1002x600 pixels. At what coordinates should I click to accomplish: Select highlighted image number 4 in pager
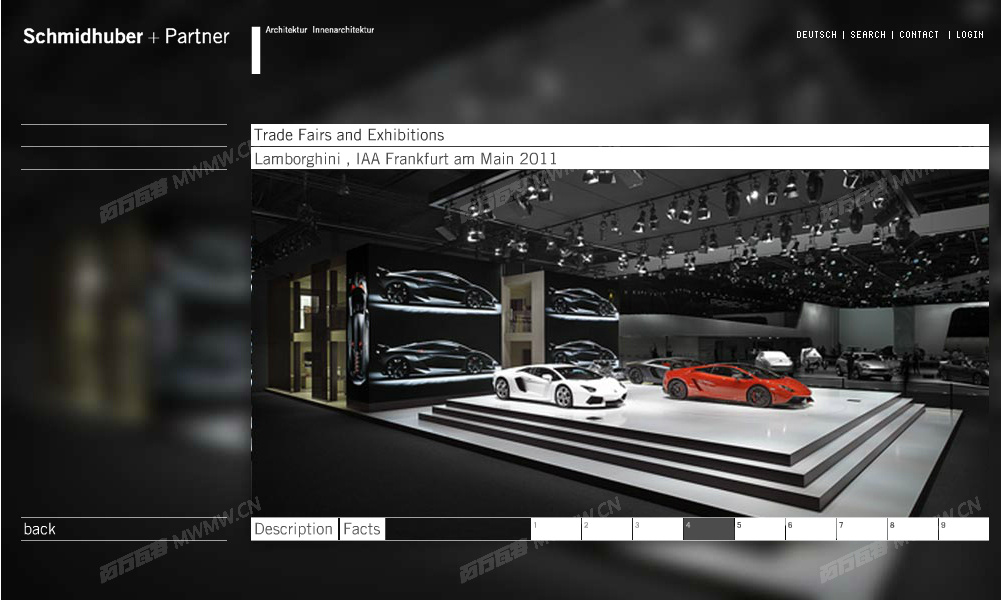709,529
